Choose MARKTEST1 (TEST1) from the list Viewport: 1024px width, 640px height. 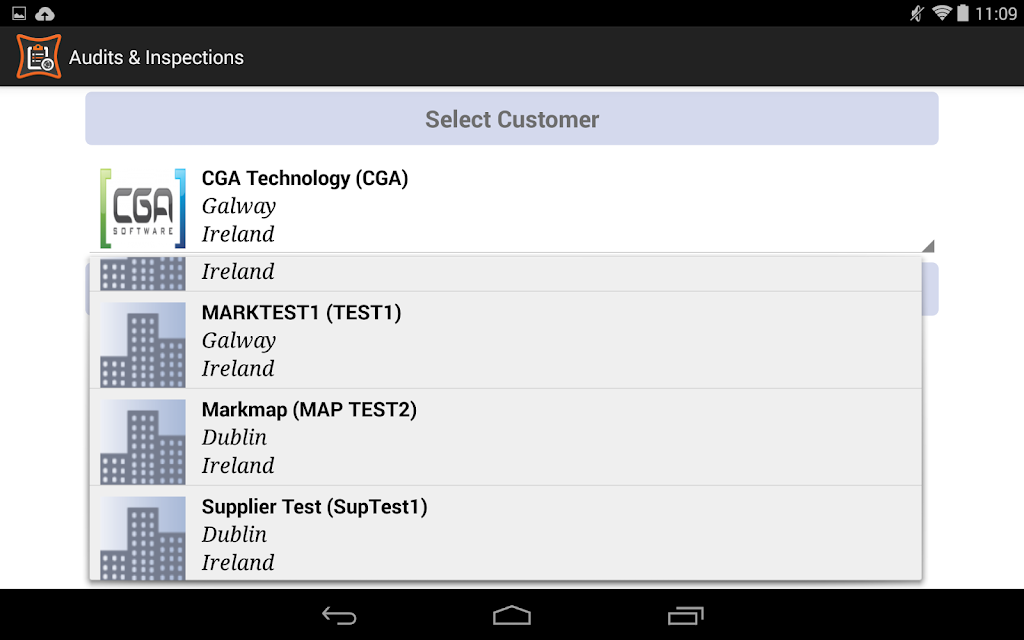coord(505,340)
